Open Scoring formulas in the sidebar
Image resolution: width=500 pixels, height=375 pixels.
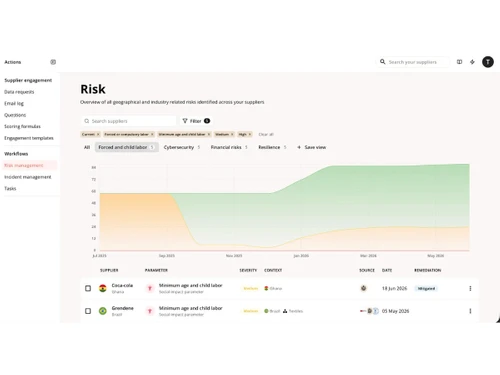click(22, 126)
